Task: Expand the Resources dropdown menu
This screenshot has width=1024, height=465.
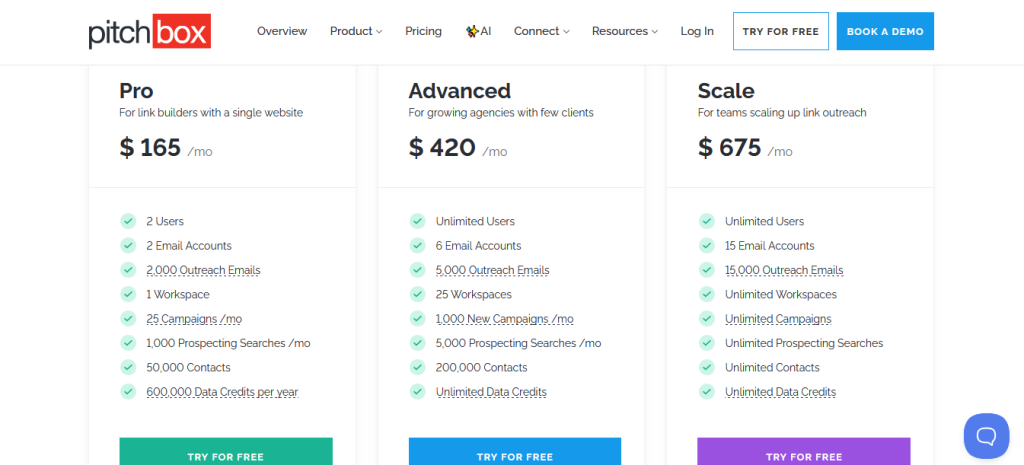Action: pos(624,31)
